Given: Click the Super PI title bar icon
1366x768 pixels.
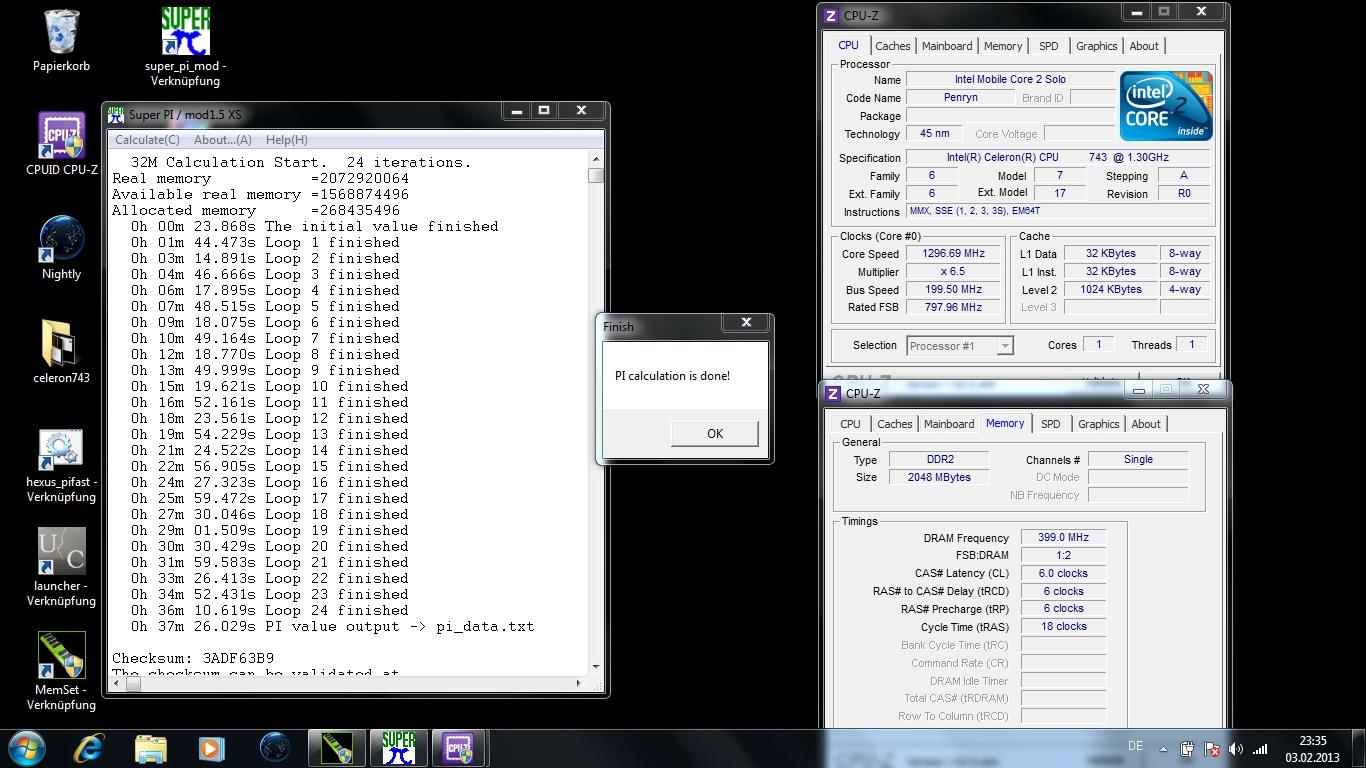Looking at the screenshot, I should [116, 114].
